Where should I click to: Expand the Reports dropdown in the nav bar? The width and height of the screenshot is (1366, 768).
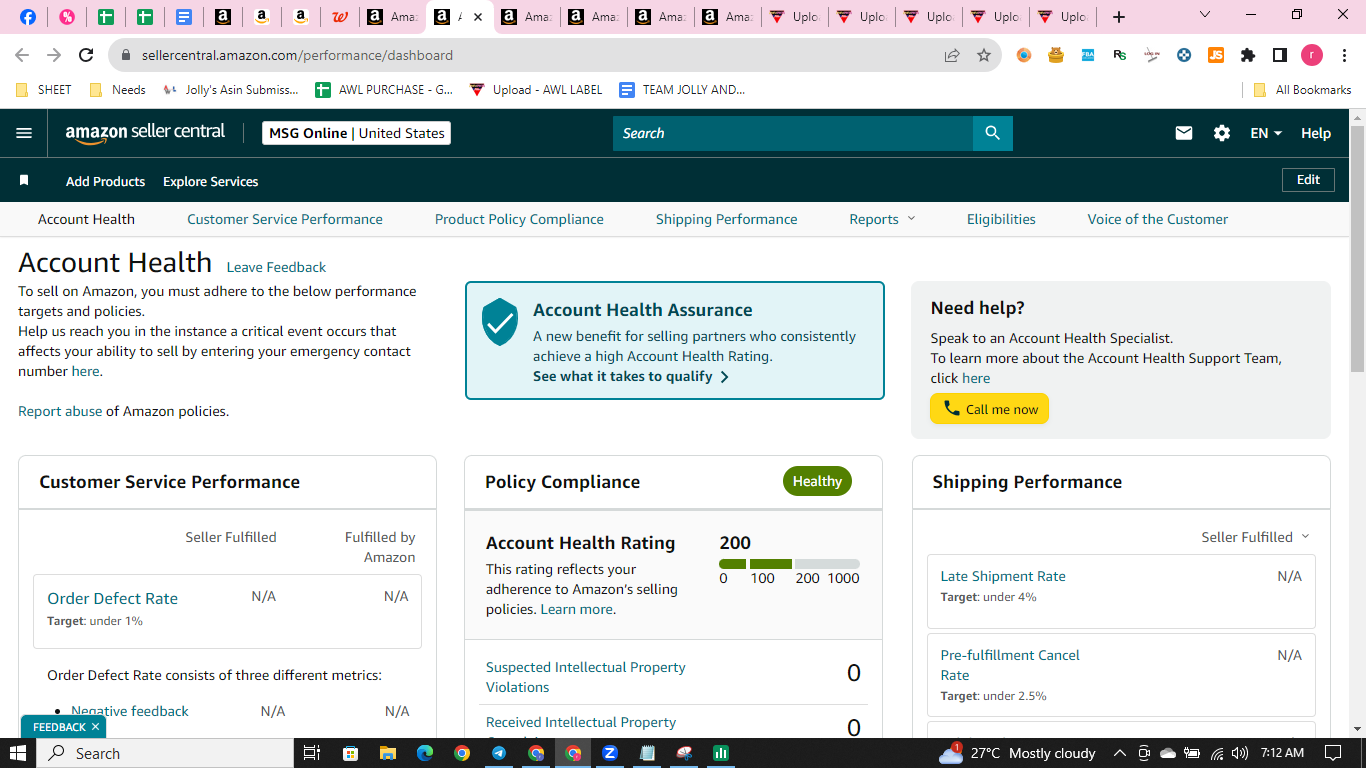click(x=882, y=219)
